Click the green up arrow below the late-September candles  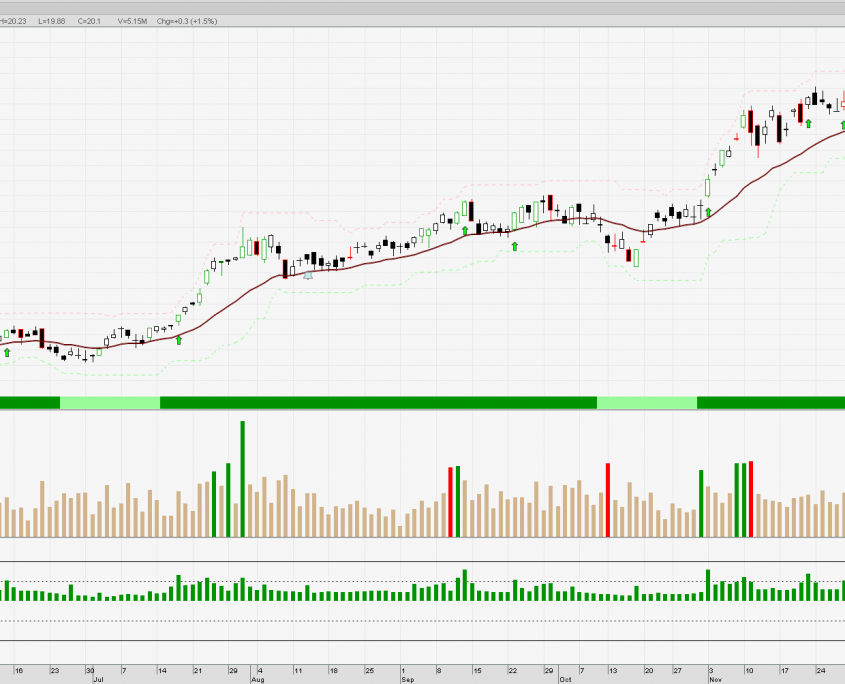pos(515,245)
